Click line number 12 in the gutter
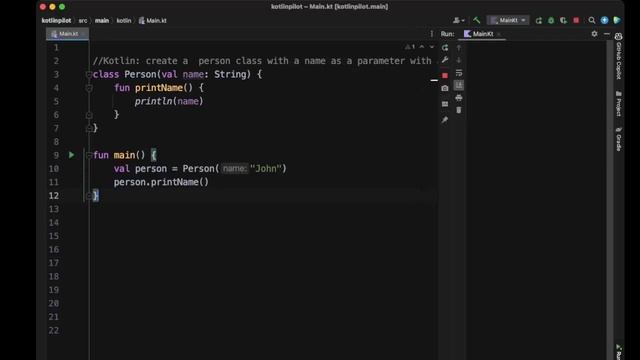 (x=54, y=196)
